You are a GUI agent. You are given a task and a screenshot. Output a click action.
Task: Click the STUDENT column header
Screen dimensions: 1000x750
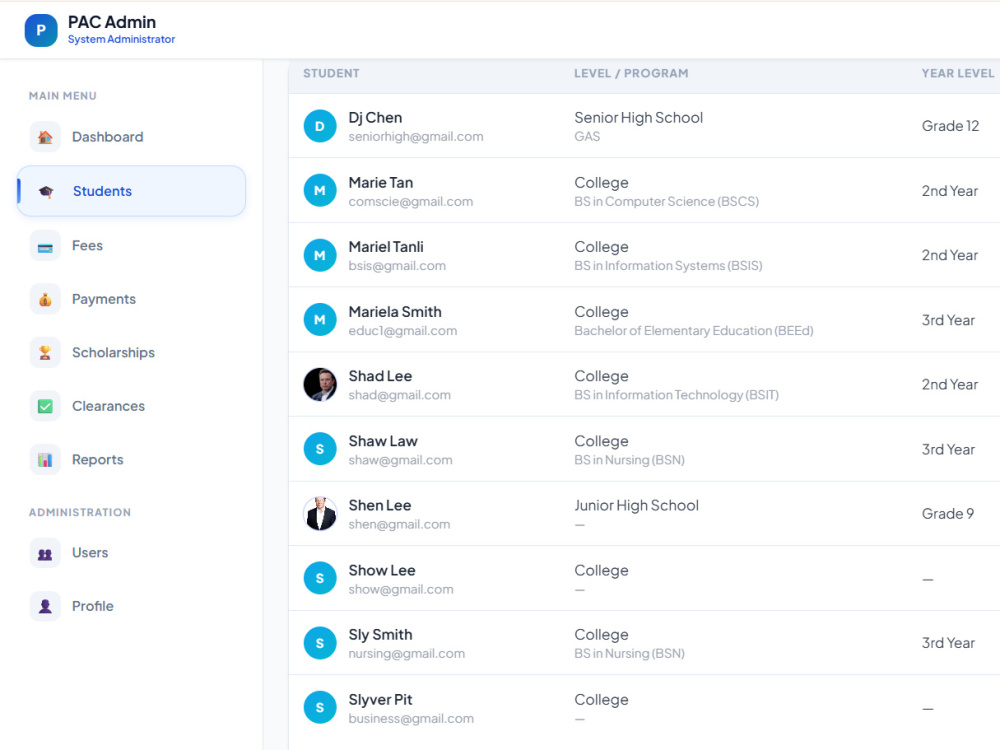(331, 73)
